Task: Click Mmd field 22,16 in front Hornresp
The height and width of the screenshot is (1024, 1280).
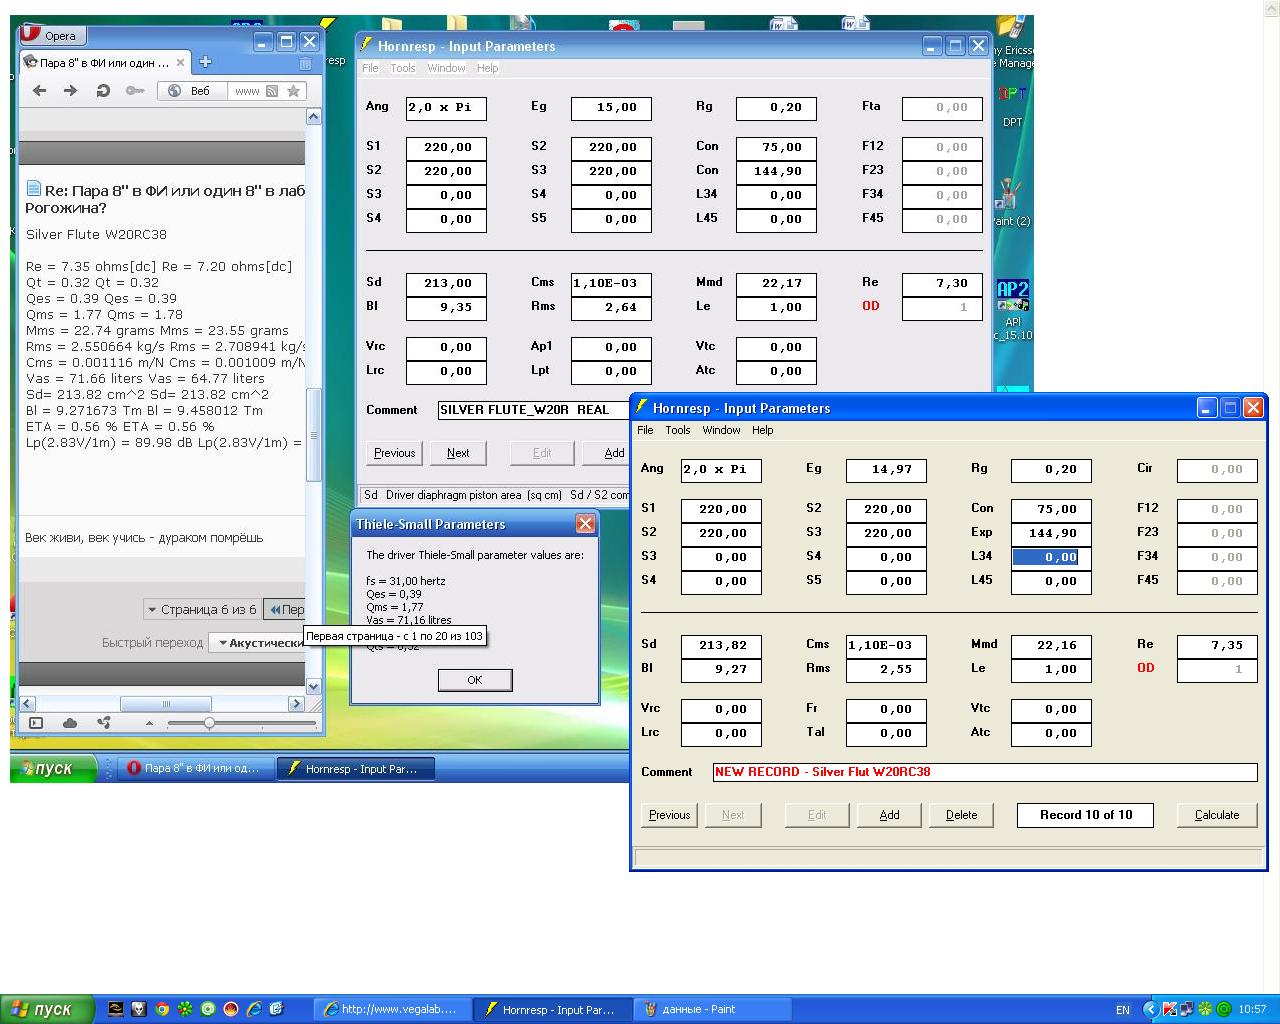Action: 1051,646
